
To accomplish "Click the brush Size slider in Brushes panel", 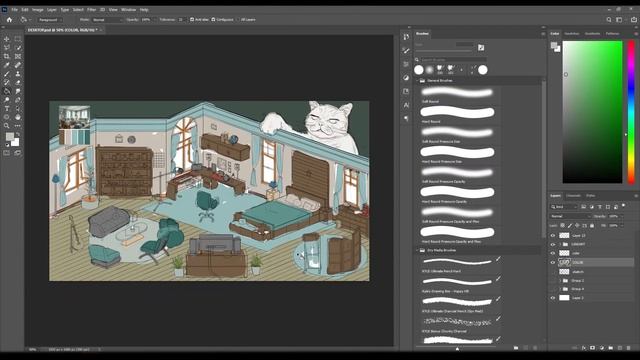I will [444, 51].
